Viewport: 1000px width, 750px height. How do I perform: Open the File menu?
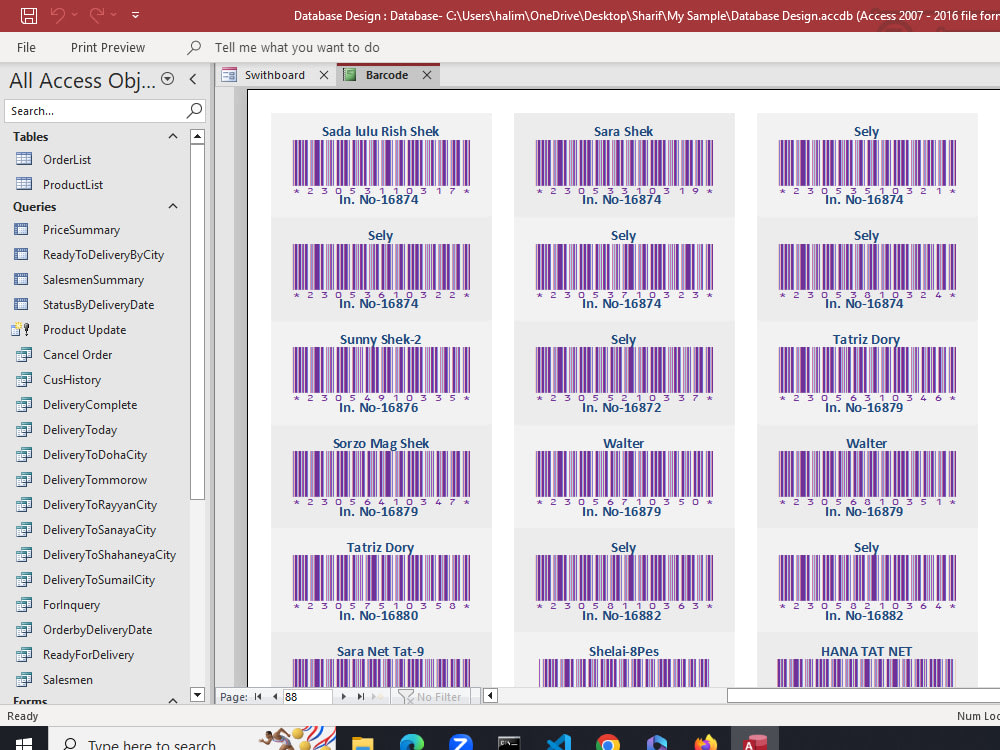click(26, 47)
